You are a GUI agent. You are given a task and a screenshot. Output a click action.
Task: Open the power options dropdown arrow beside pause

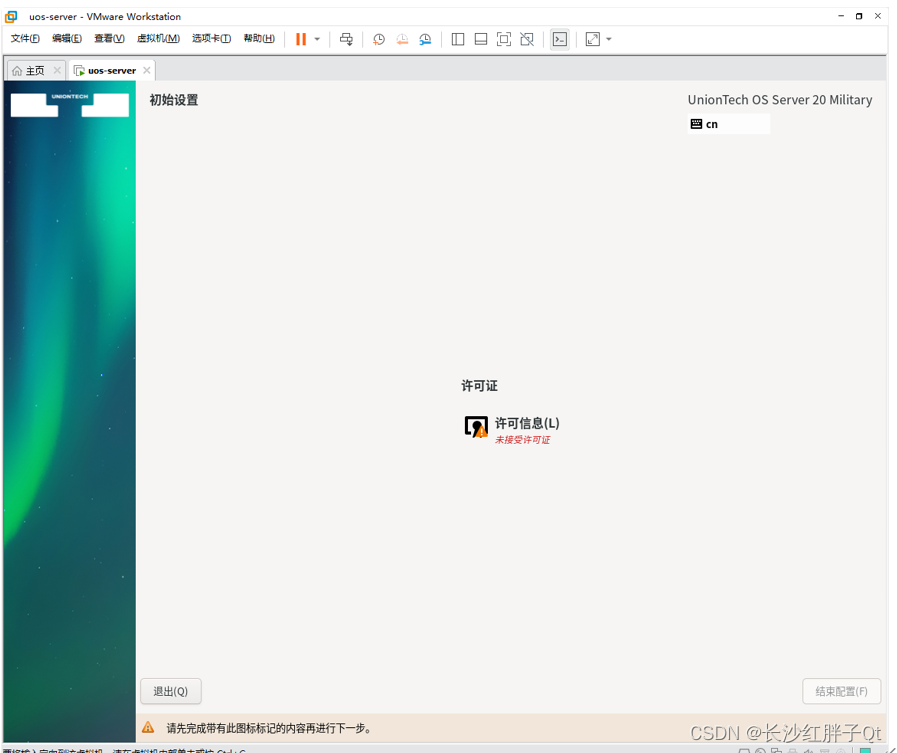coord(317,39)
